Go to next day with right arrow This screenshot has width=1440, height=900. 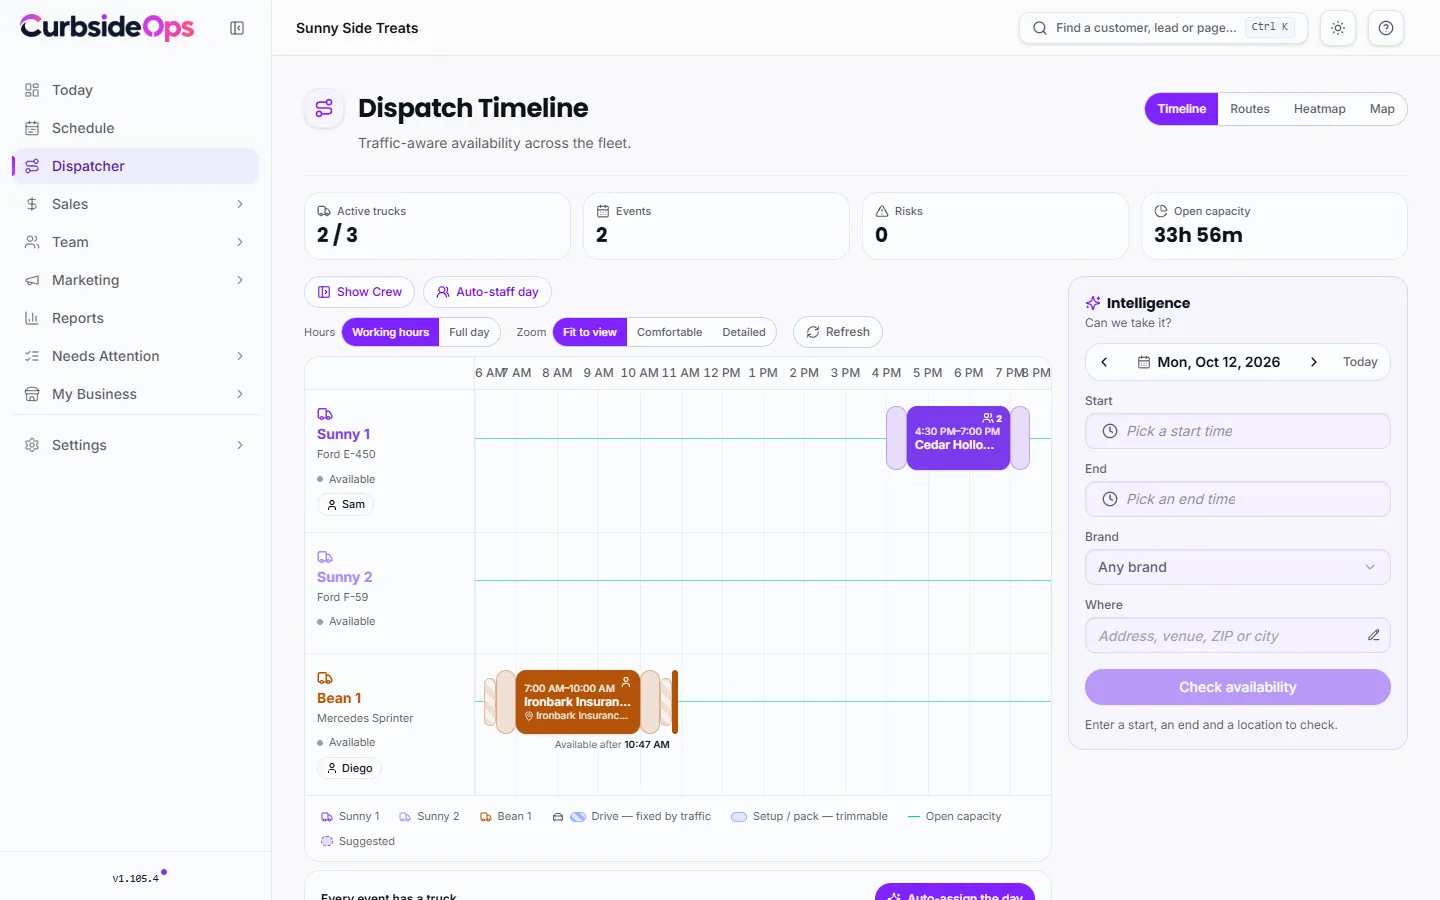1314,362
